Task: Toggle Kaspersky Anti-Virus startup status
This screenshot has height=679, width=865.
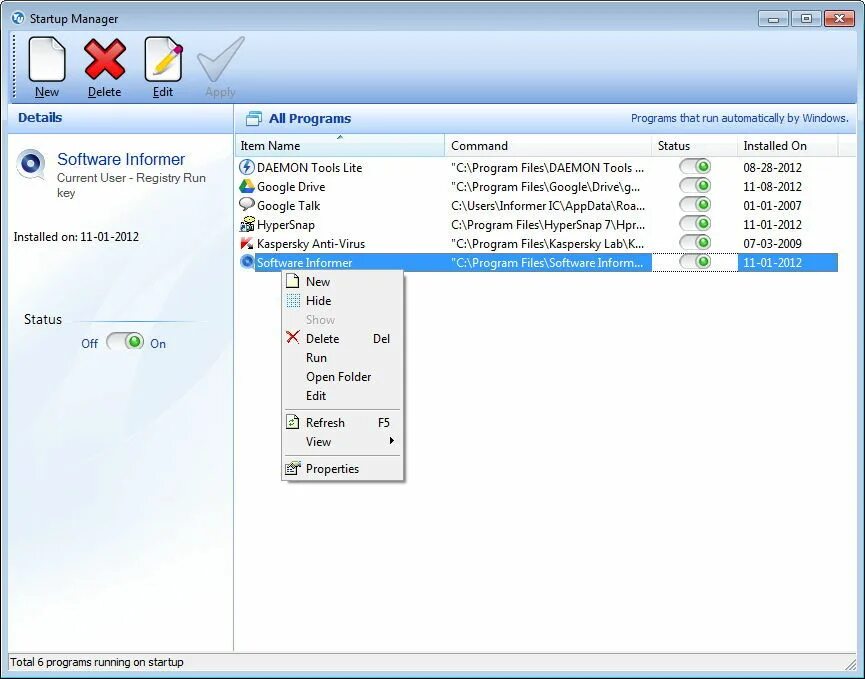Action: tap(695, 243)
